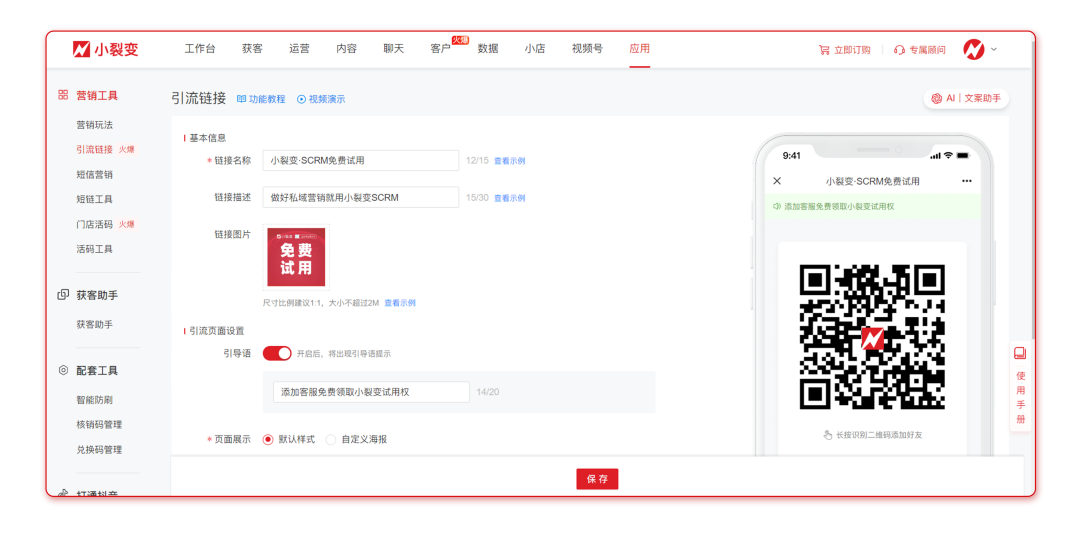The image size is (1080, 536).
Task: Collapse the 营销工具 sidebar section
Action: coord(97,95)
